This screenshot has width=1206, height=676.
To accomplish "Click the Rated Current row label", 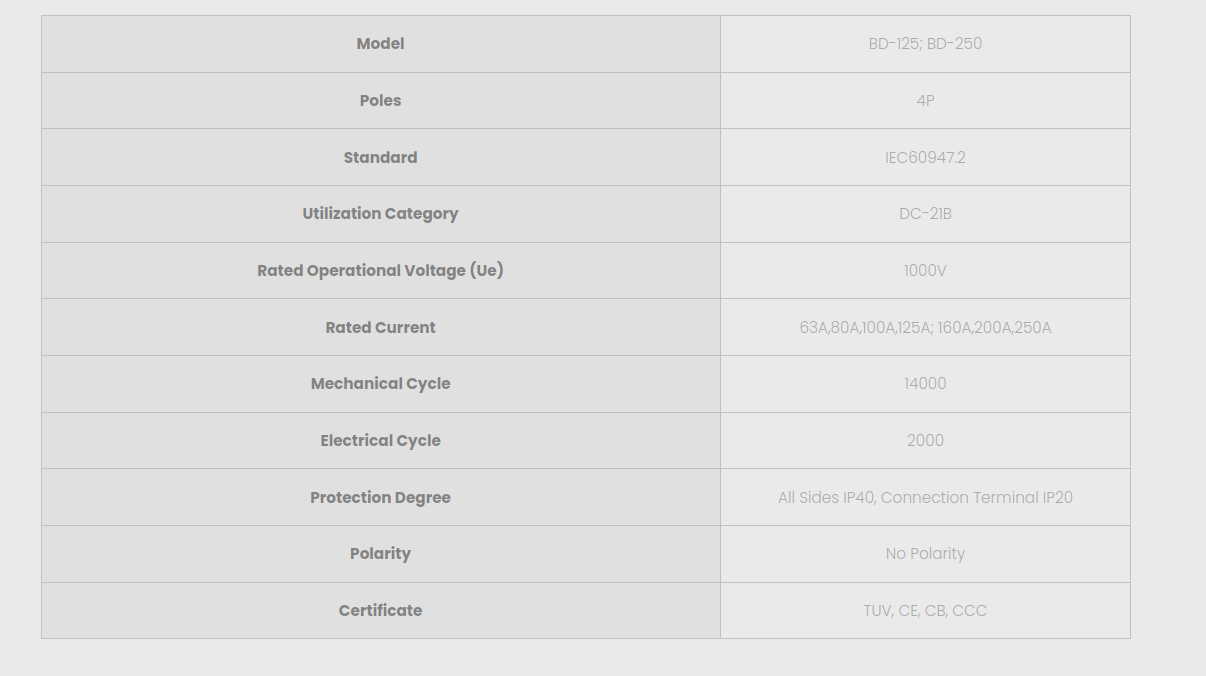I will tap(380, 327).
